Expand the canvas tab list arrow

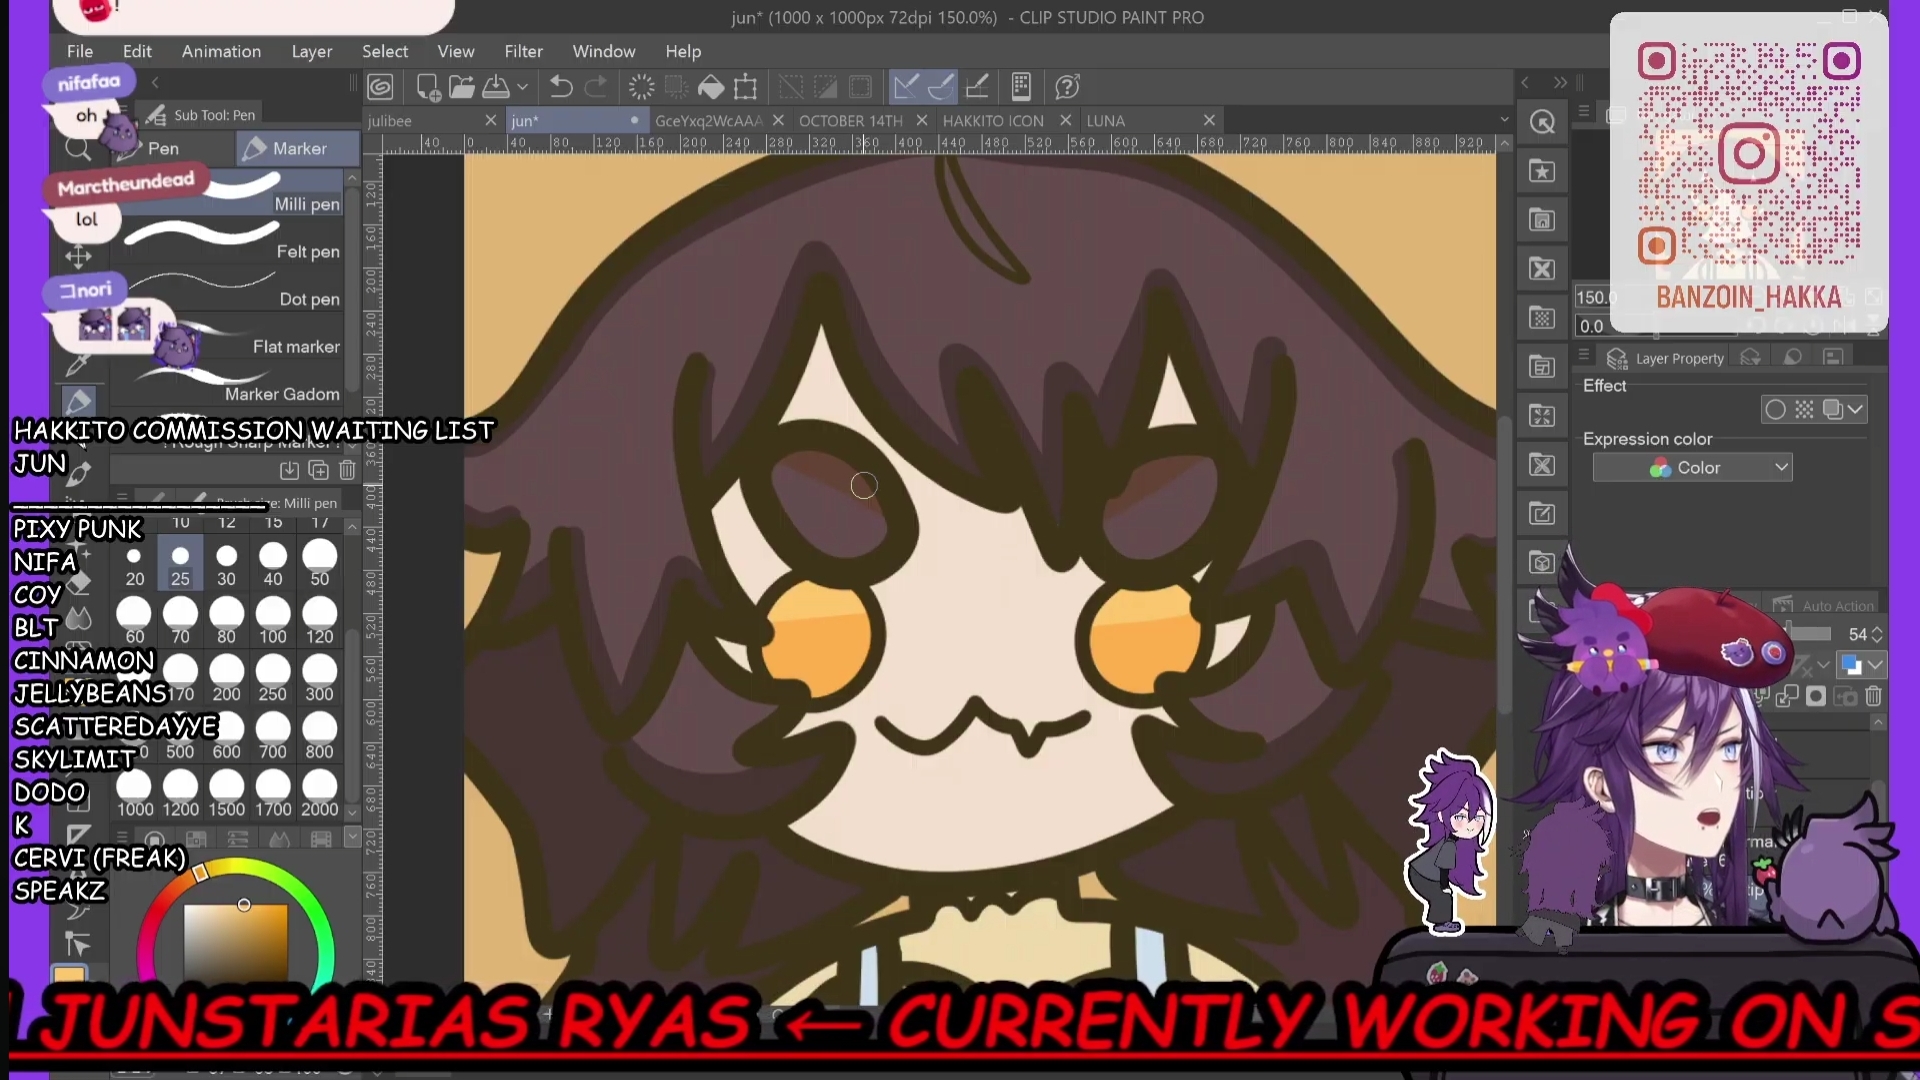1504,120
